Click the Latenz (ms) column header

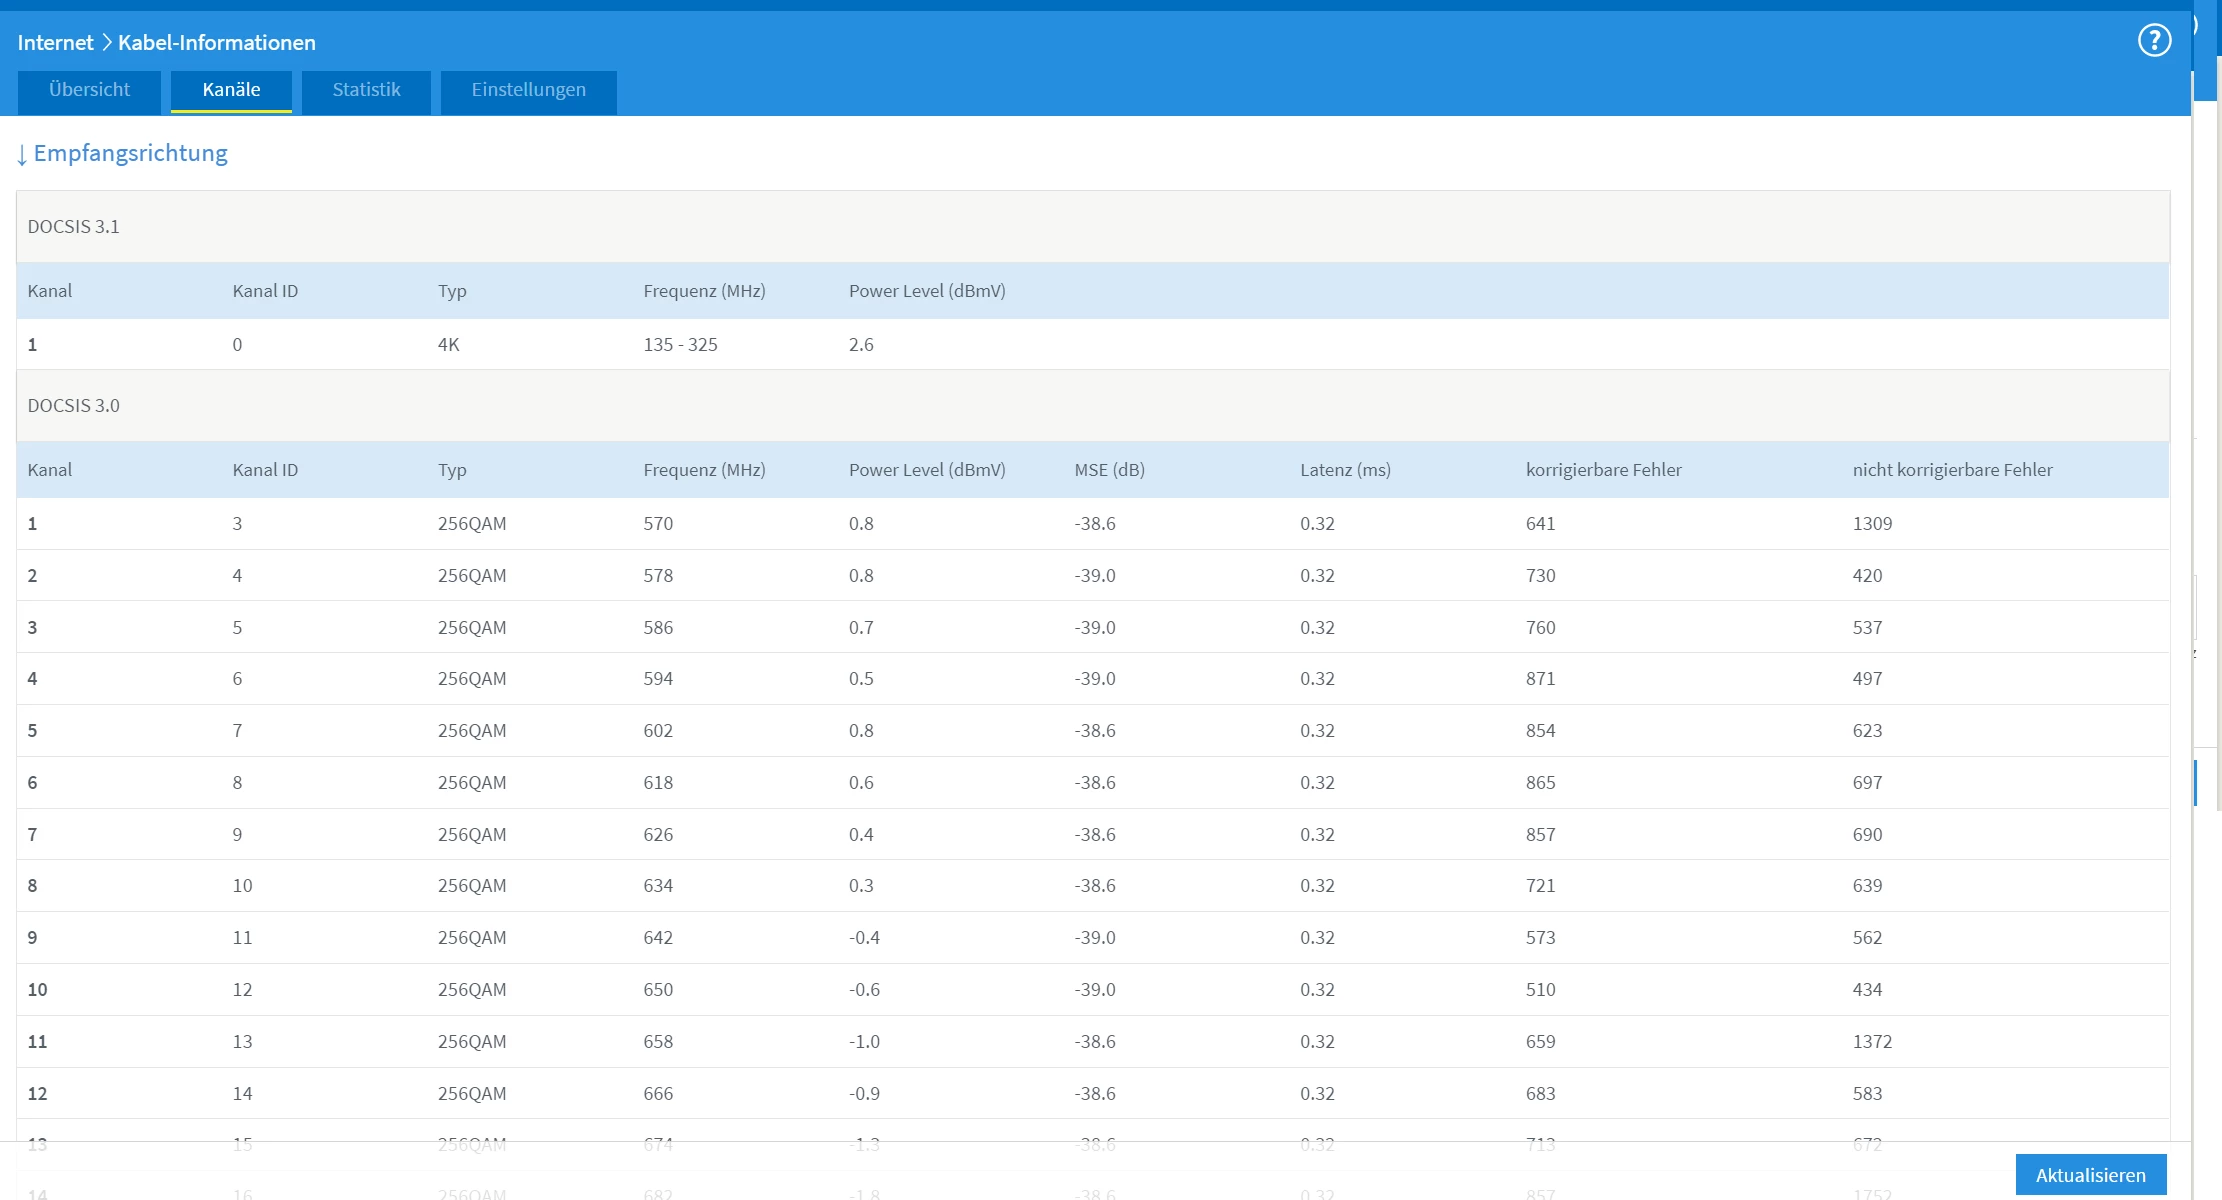(1345, 470)
